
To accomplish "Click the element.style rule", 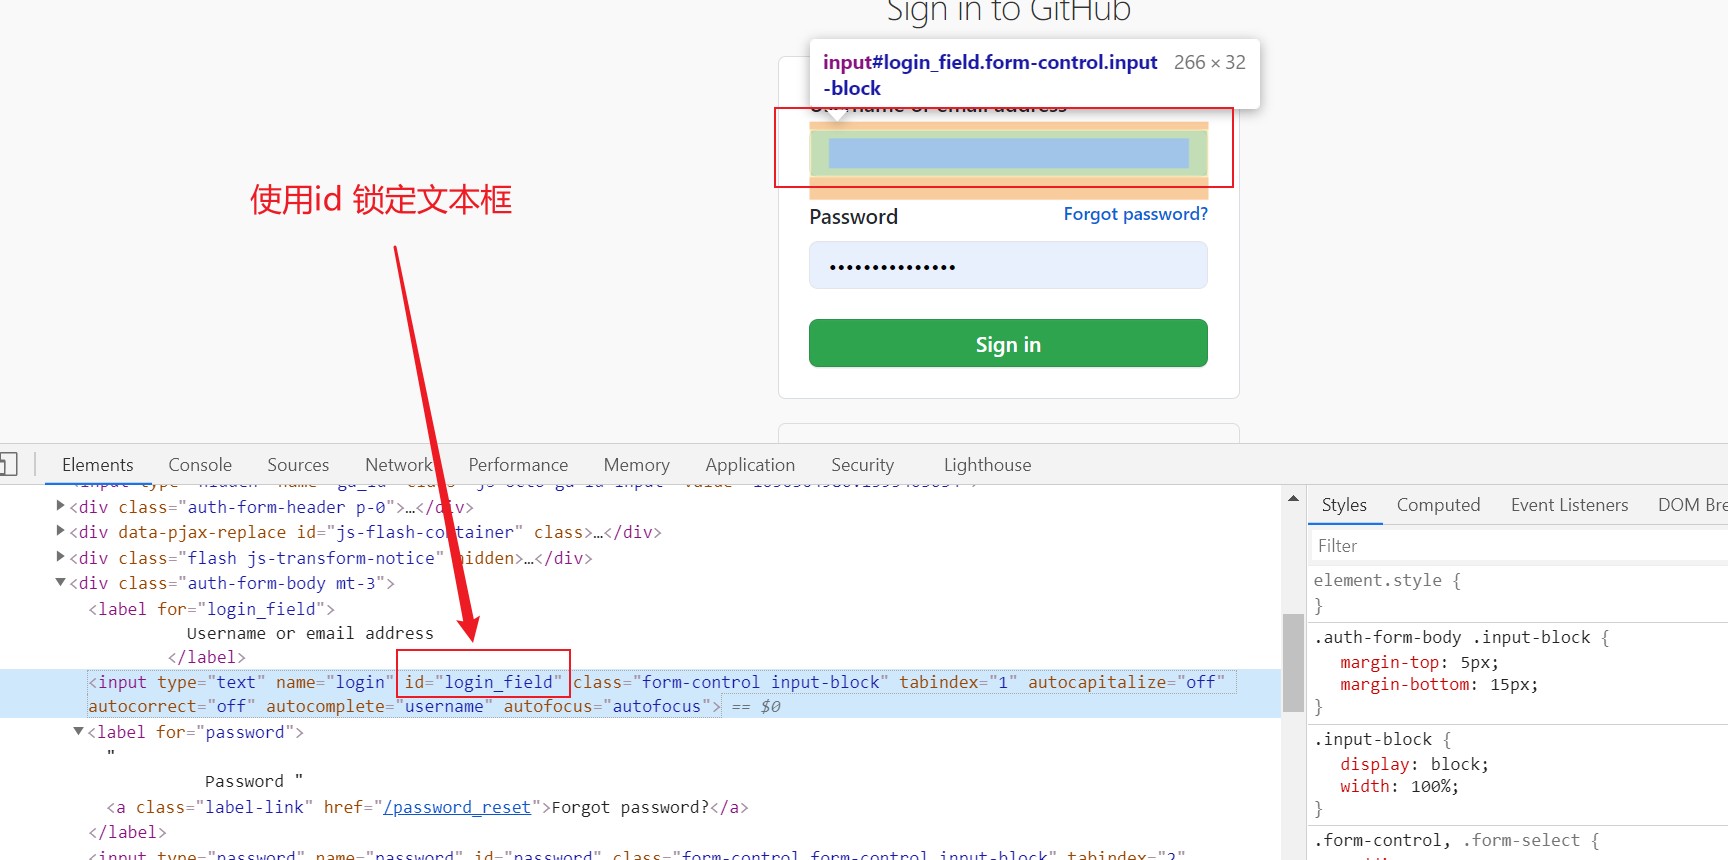I will 1386,580.
